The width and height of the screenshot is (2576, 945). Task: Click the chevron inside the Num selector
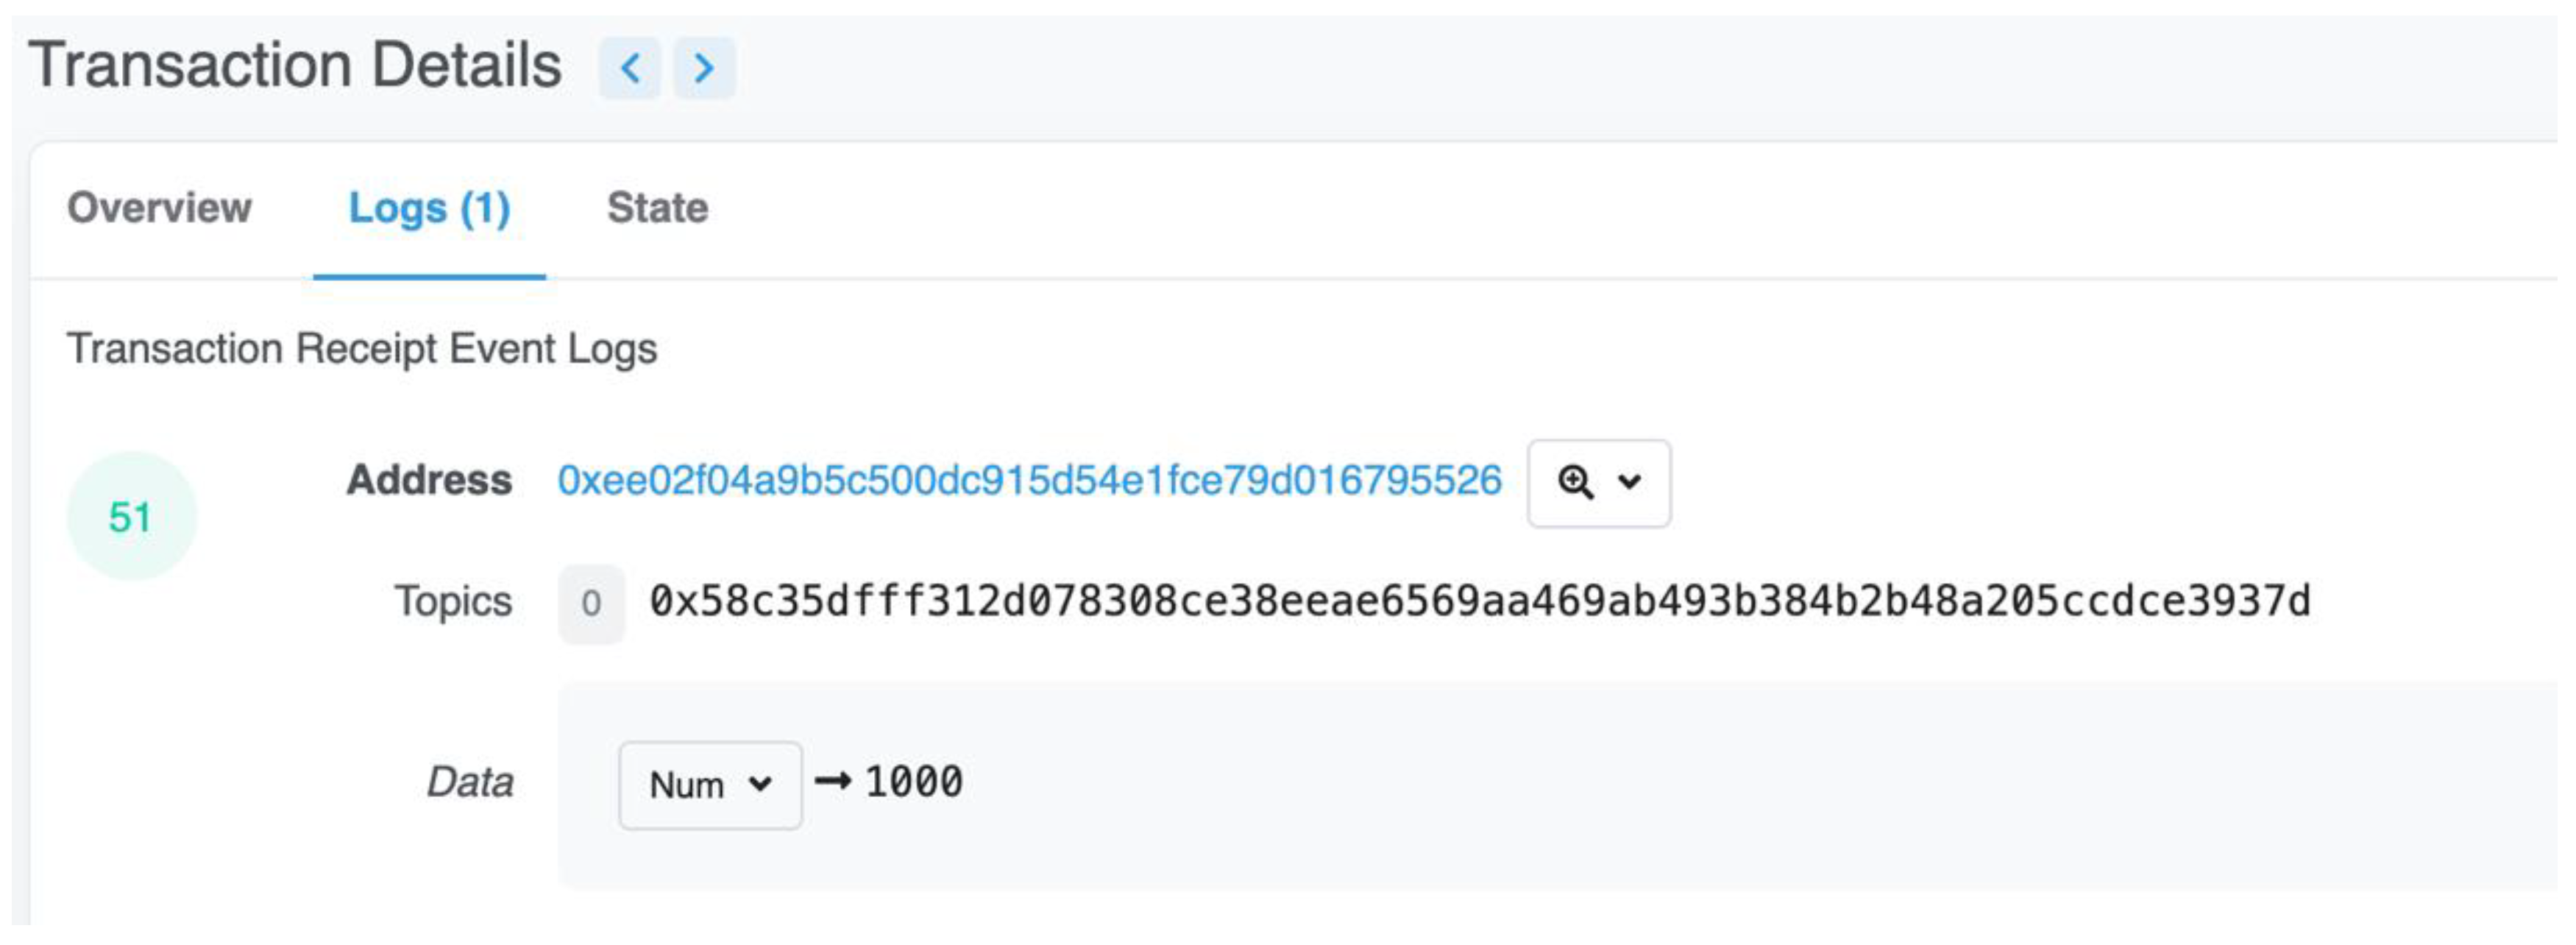click(x=760, y=785)
